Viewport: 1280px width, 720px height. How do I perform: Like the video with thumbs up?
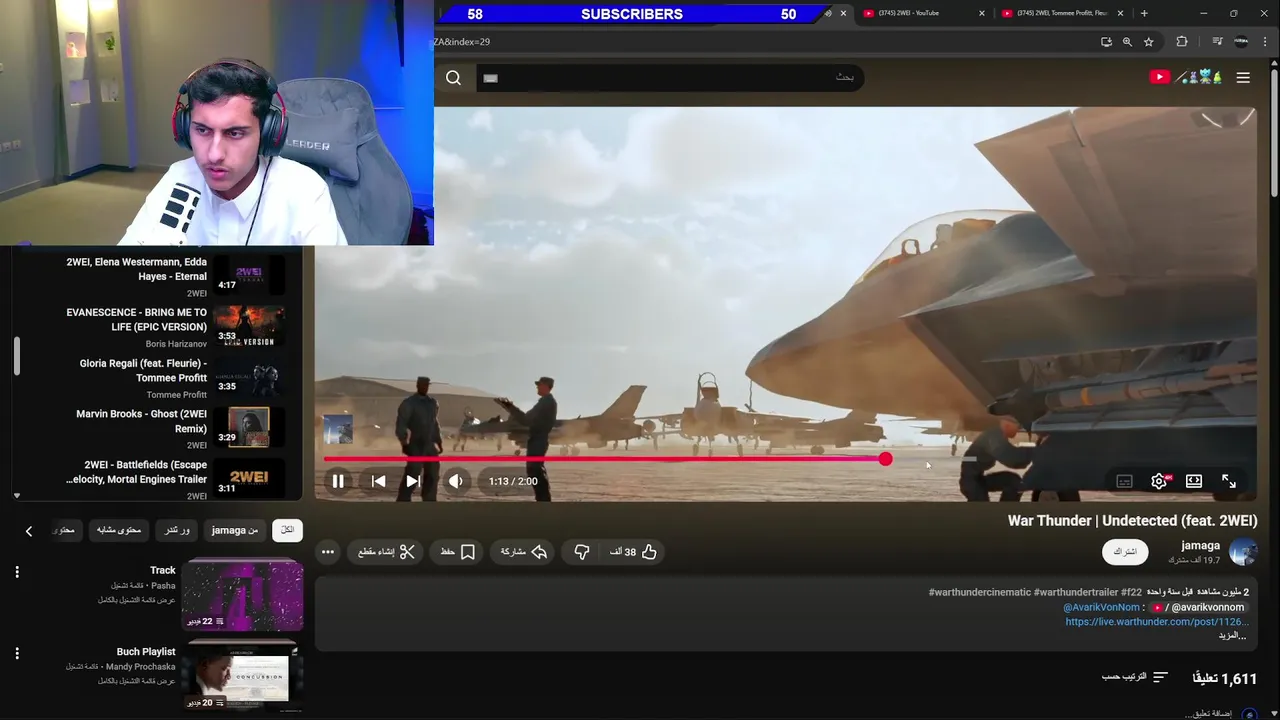[x=634, y=552]
